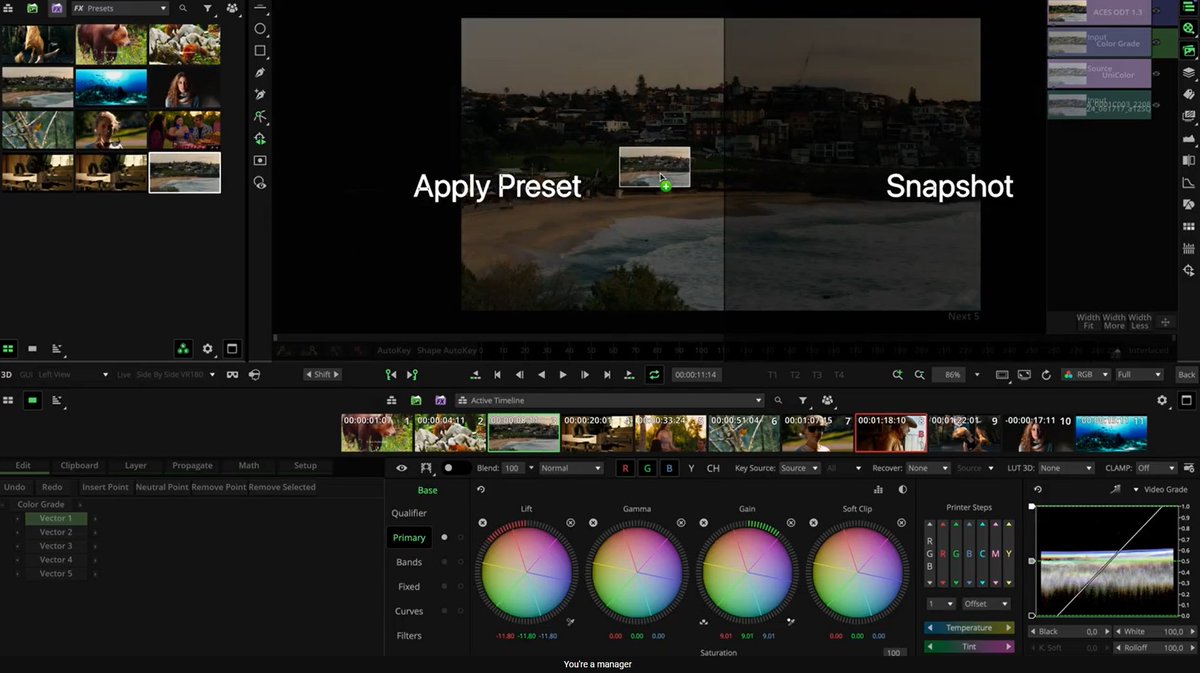Switch to the Curves tab
1200x673 pixels.
(x=409, y=611)
